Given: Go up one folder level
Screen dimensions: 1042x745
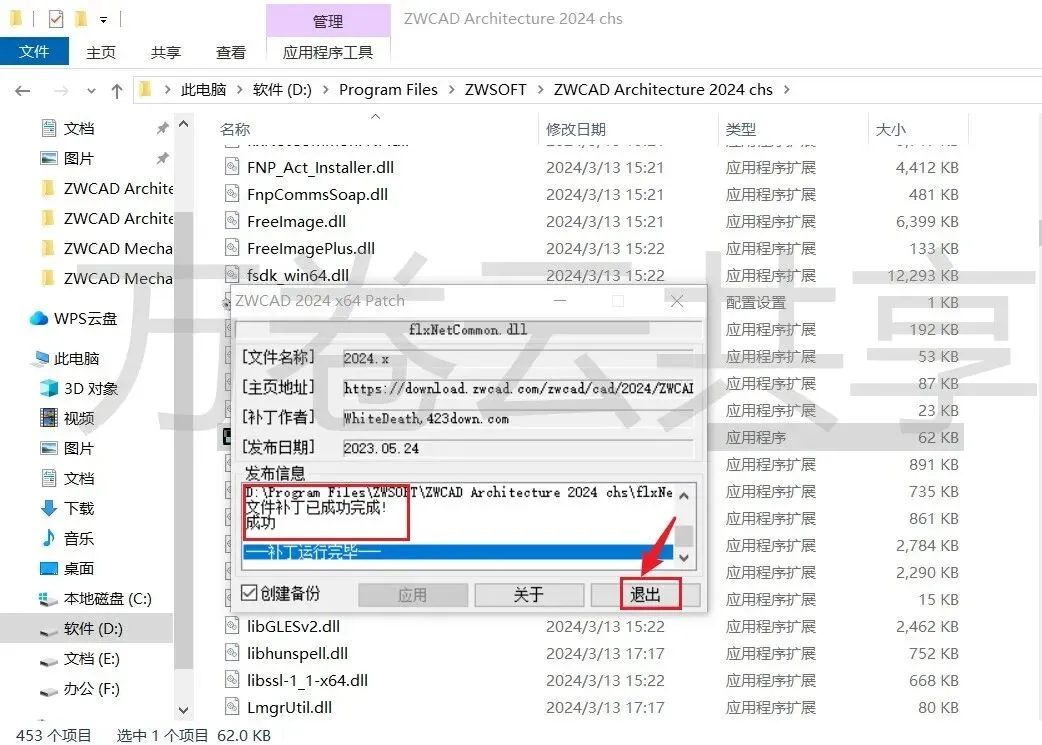Looking at the screenshot, I should pos(117,90).
